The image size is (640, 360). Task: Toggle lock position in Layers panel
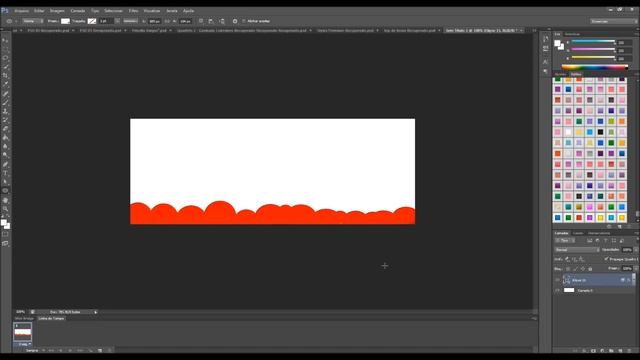point(582,269)
